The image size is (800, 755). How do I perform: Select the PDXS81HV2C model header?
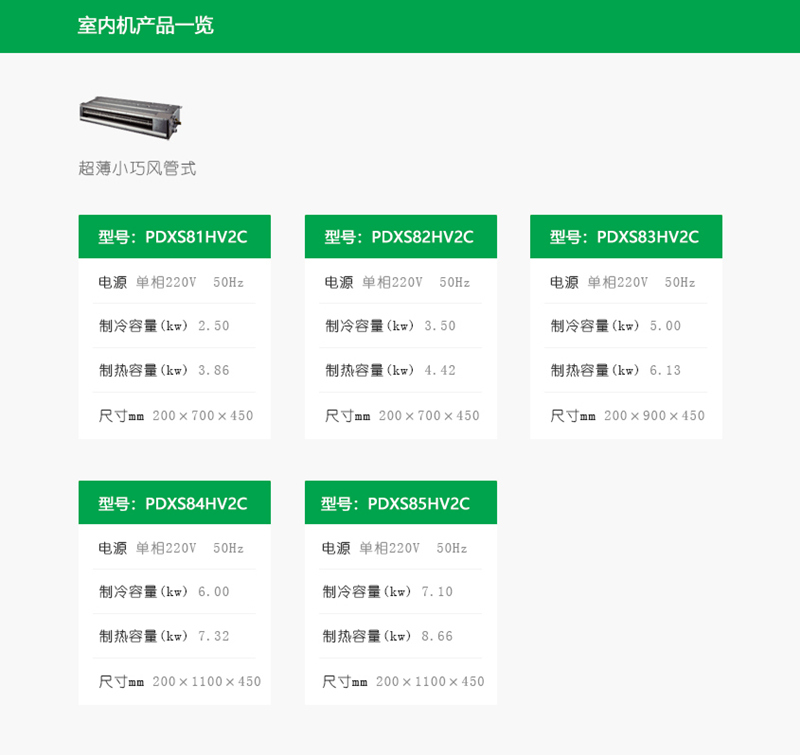point(174,237)
